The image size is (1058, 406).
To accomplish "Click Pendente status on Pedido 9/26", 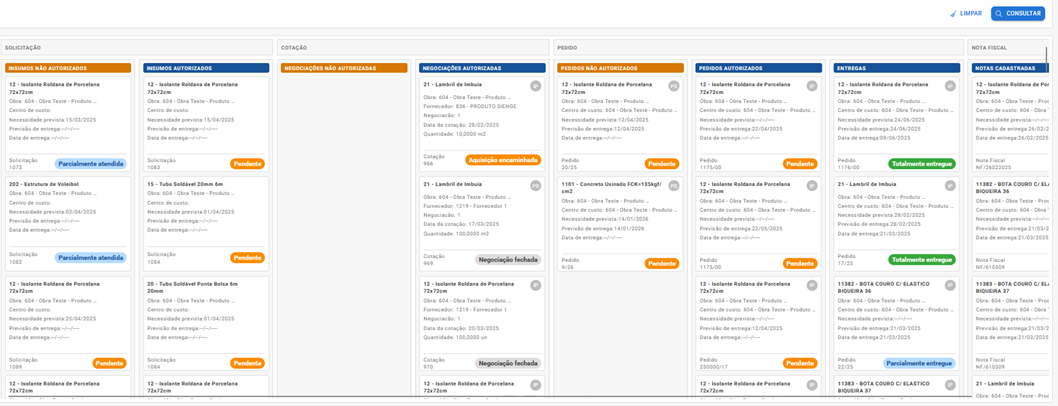I will tap(662, 263).
